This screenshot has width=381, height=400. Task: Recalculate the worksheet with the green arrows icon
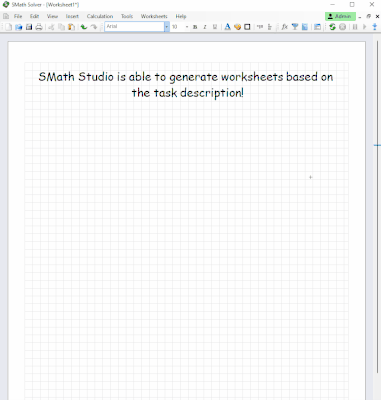pos(332,27)
